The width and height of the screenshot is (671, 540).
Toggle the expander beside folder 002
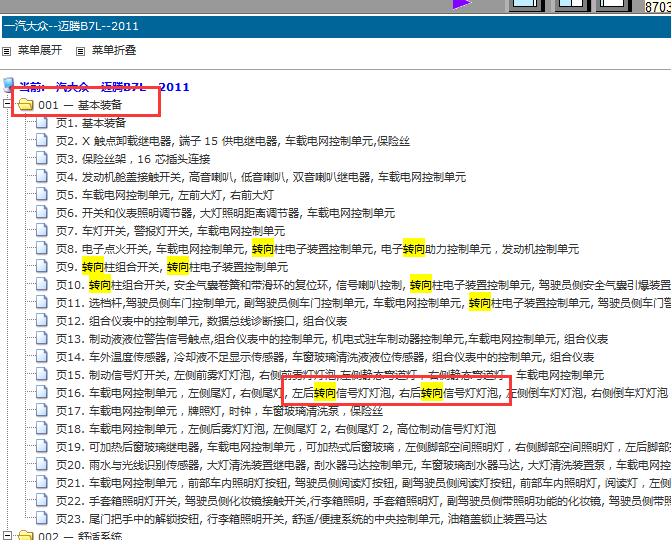click(x=6, y=536)
